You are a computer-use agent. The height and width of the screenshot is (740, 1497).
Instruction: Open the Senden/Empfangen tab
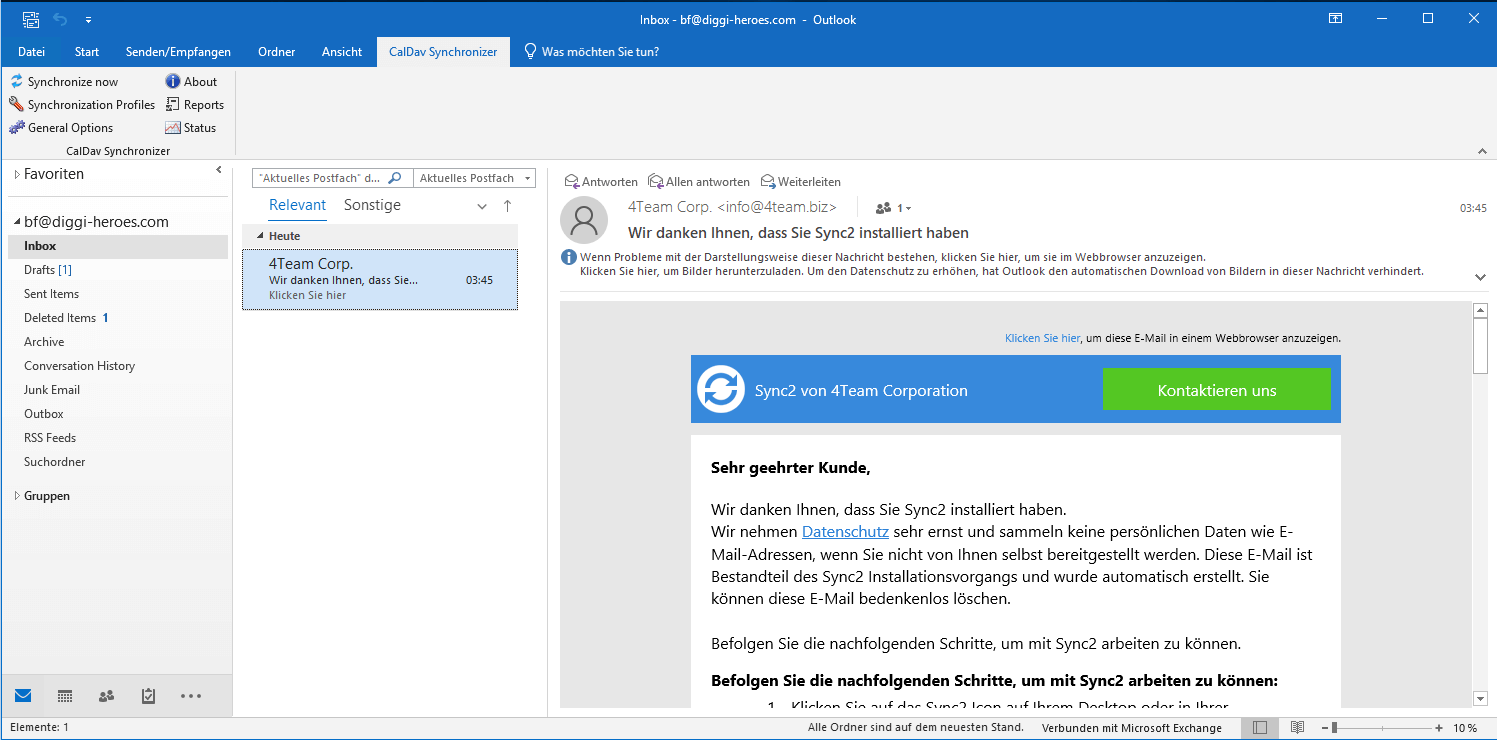[178, 52]
